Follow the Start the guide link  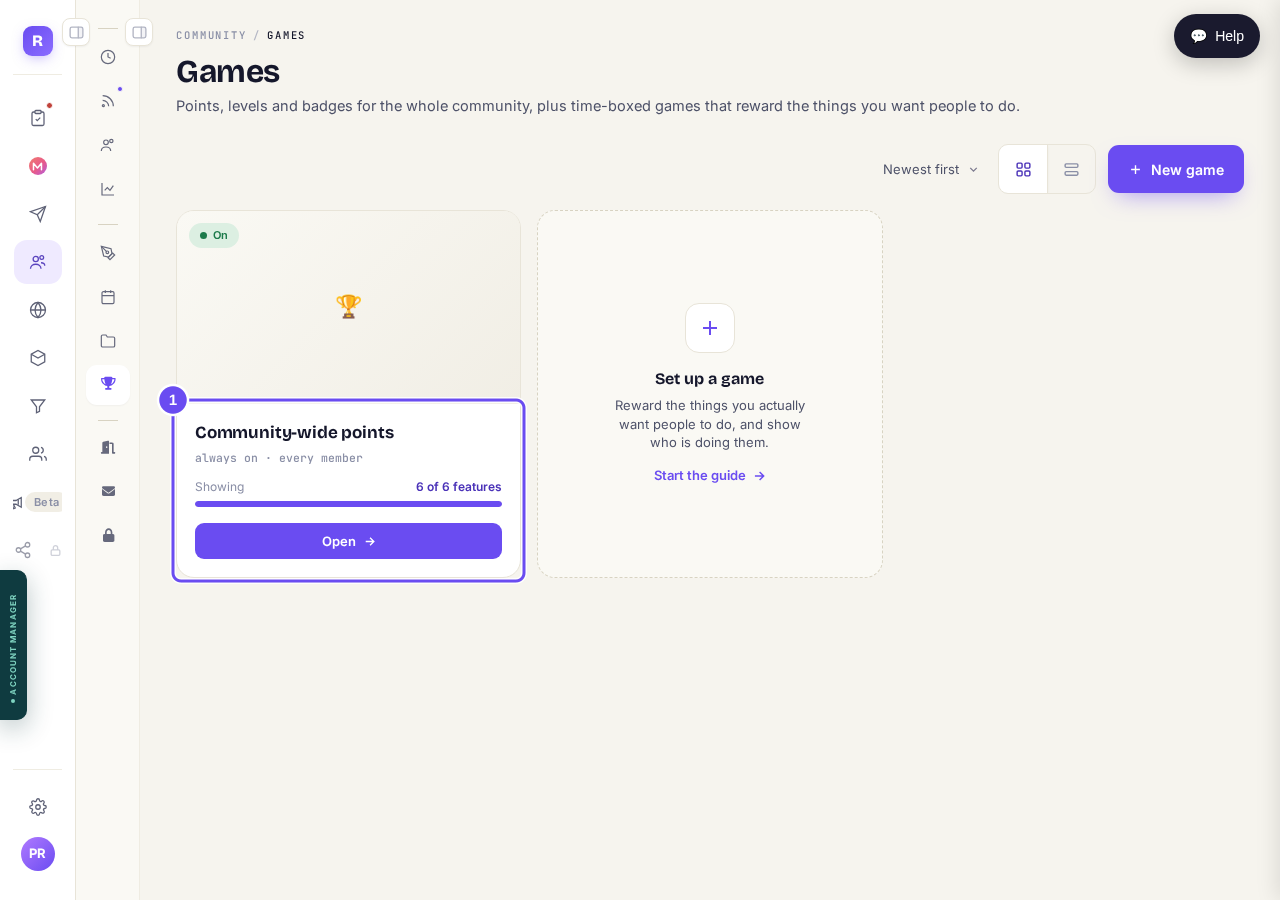[x=710, y=475]
